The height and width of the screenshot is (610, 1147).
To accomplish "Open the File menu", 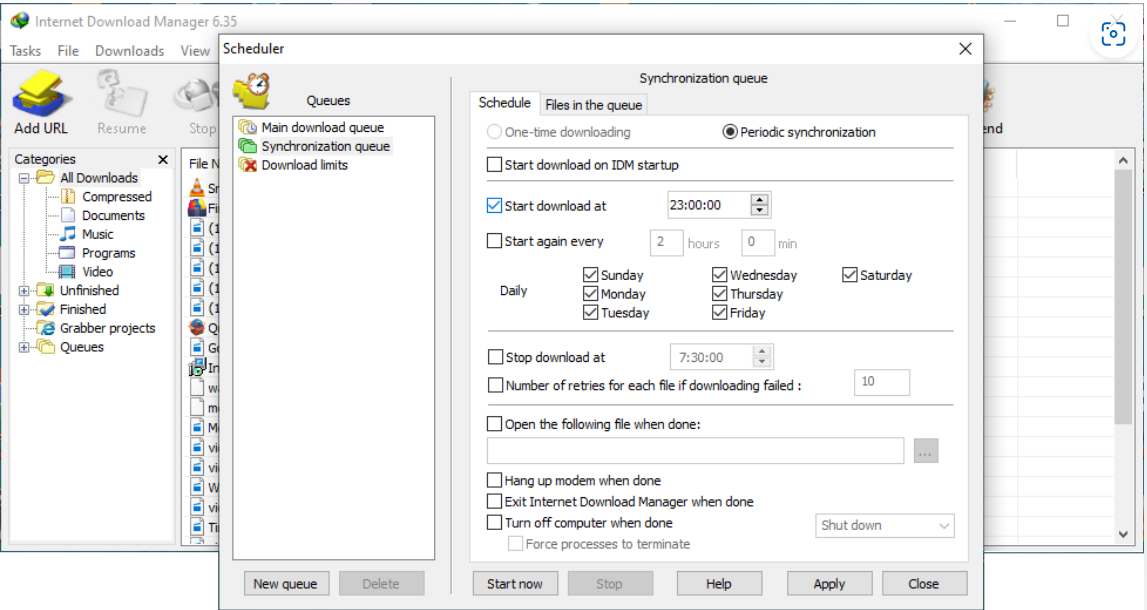I will pyautogui.click(x=68, y=50).
